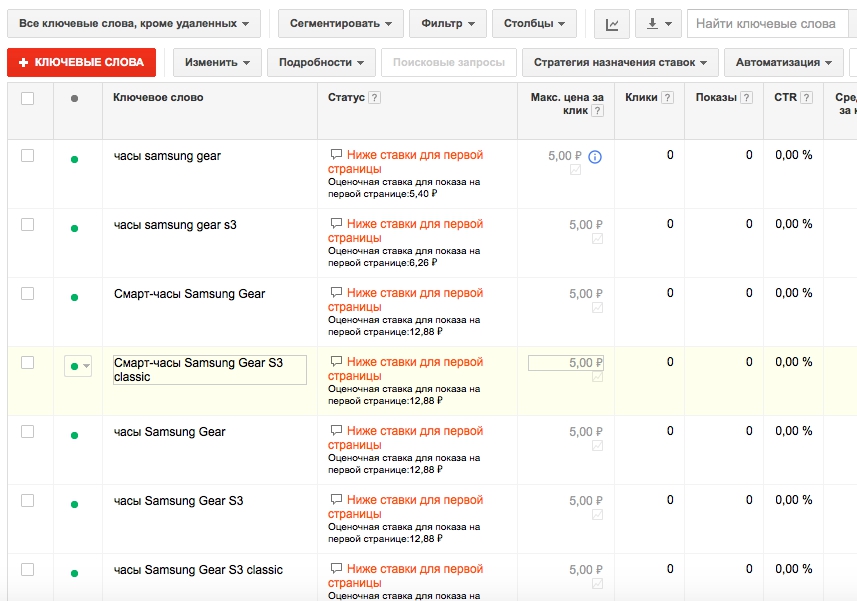
Task: Open the Автоматизация dropdown
Action: click(784, 62)
